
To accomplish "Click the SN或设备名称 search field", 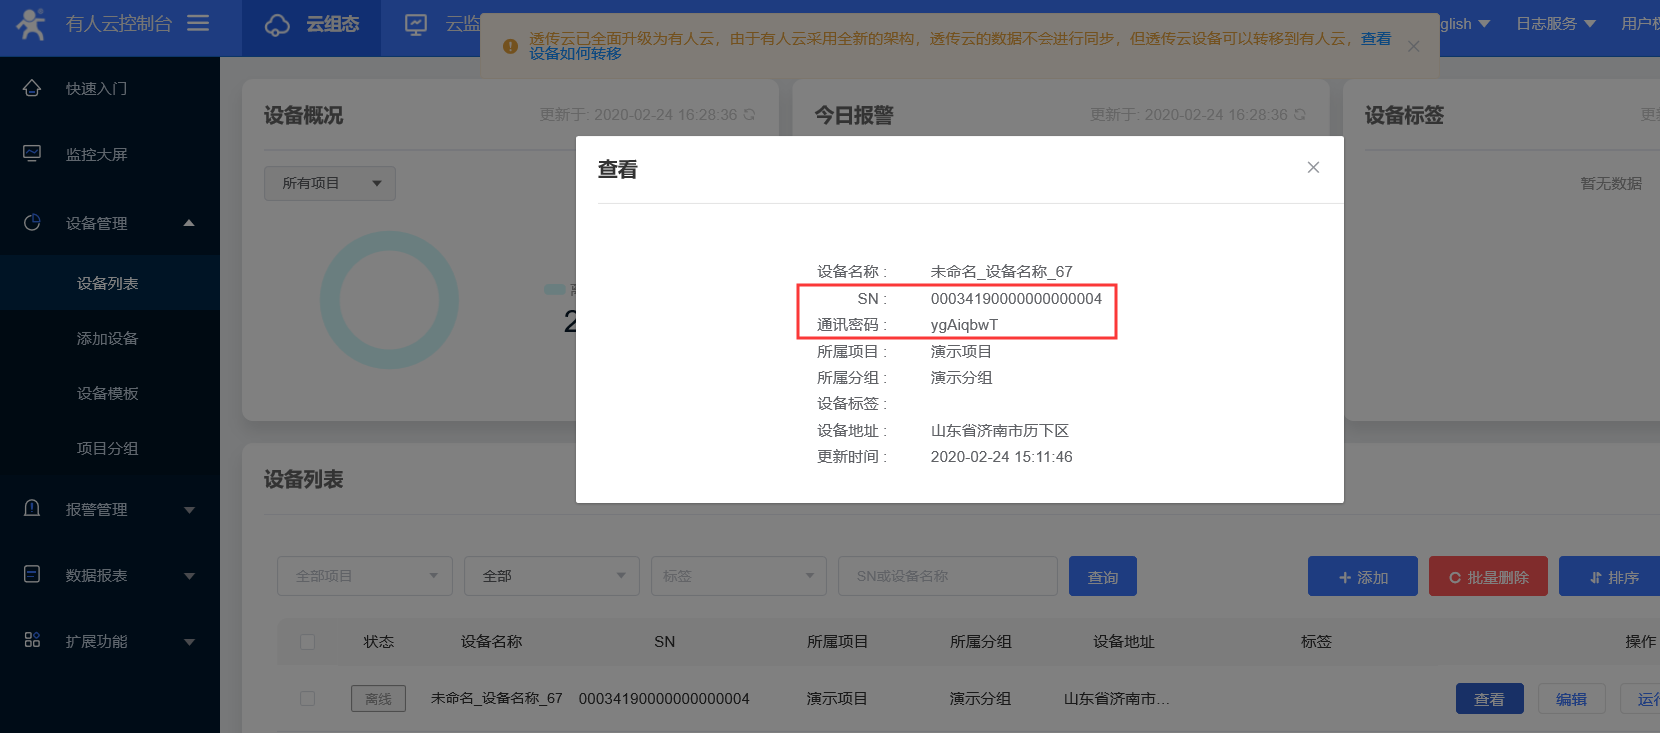I will click(946, 576).
